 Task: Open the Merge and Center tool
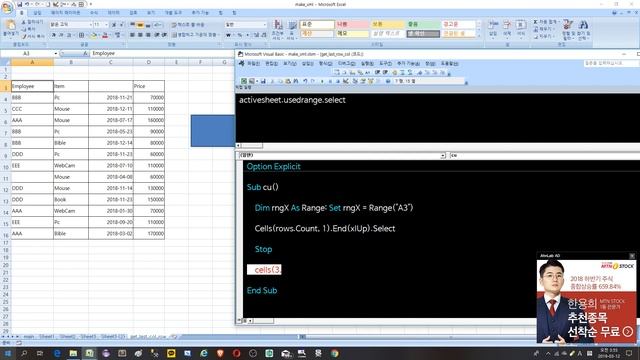pyautogui.click(x=197, y=36)
